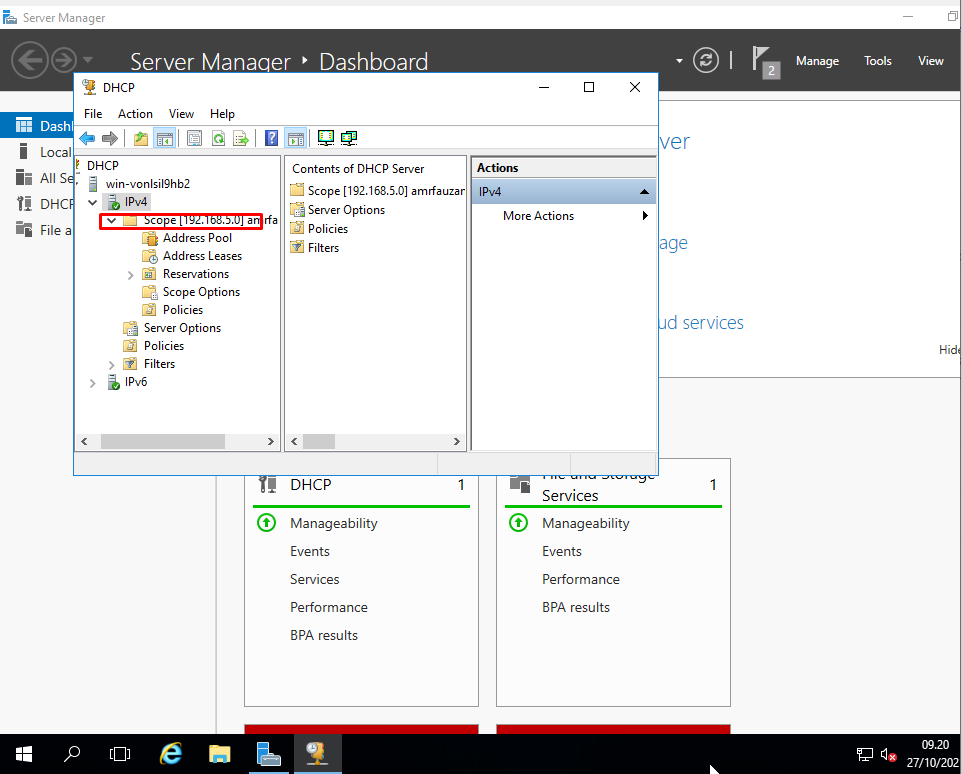
Task: Open the Action menu in DHCP window
Action: 135,114
